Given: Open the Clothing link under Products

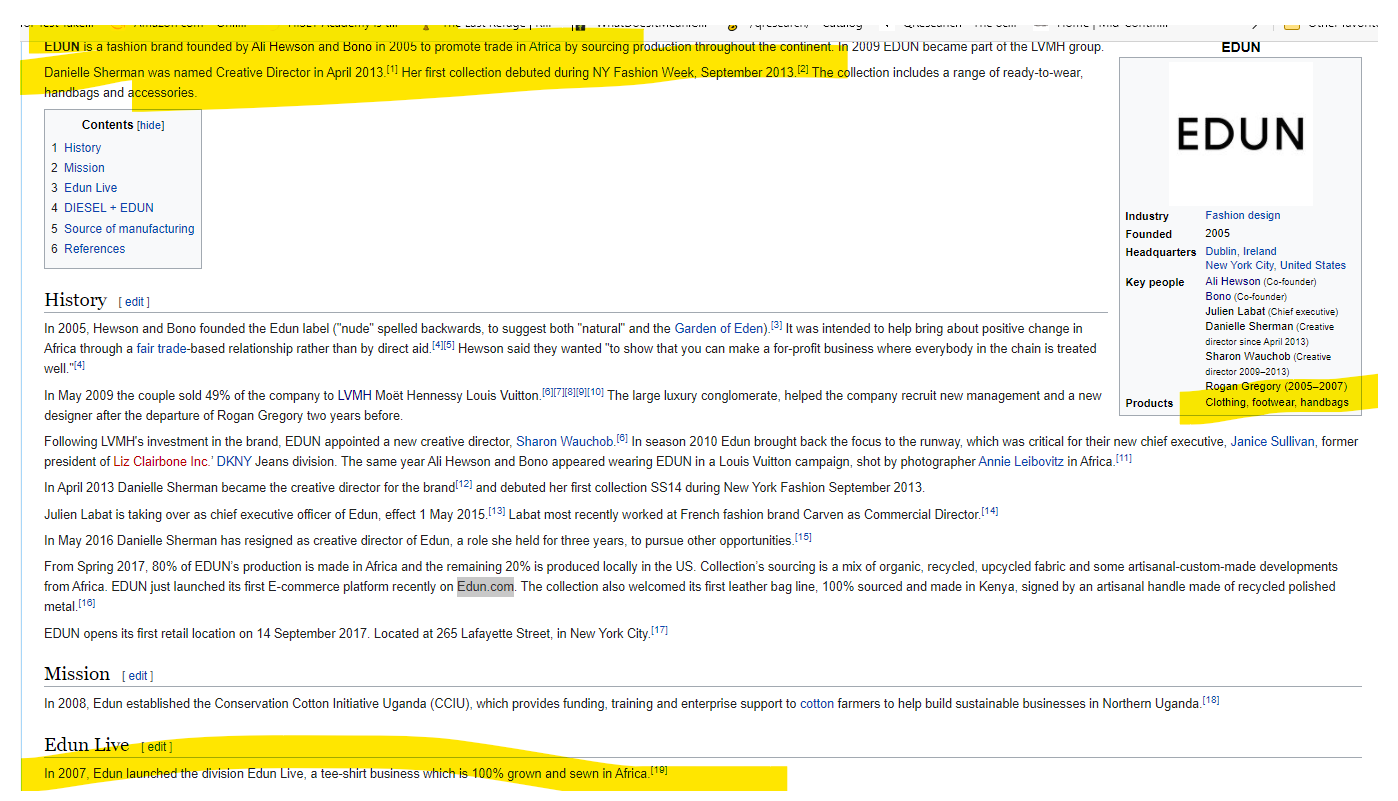Looking at the screenshot, I should (x=1225, y=403).
